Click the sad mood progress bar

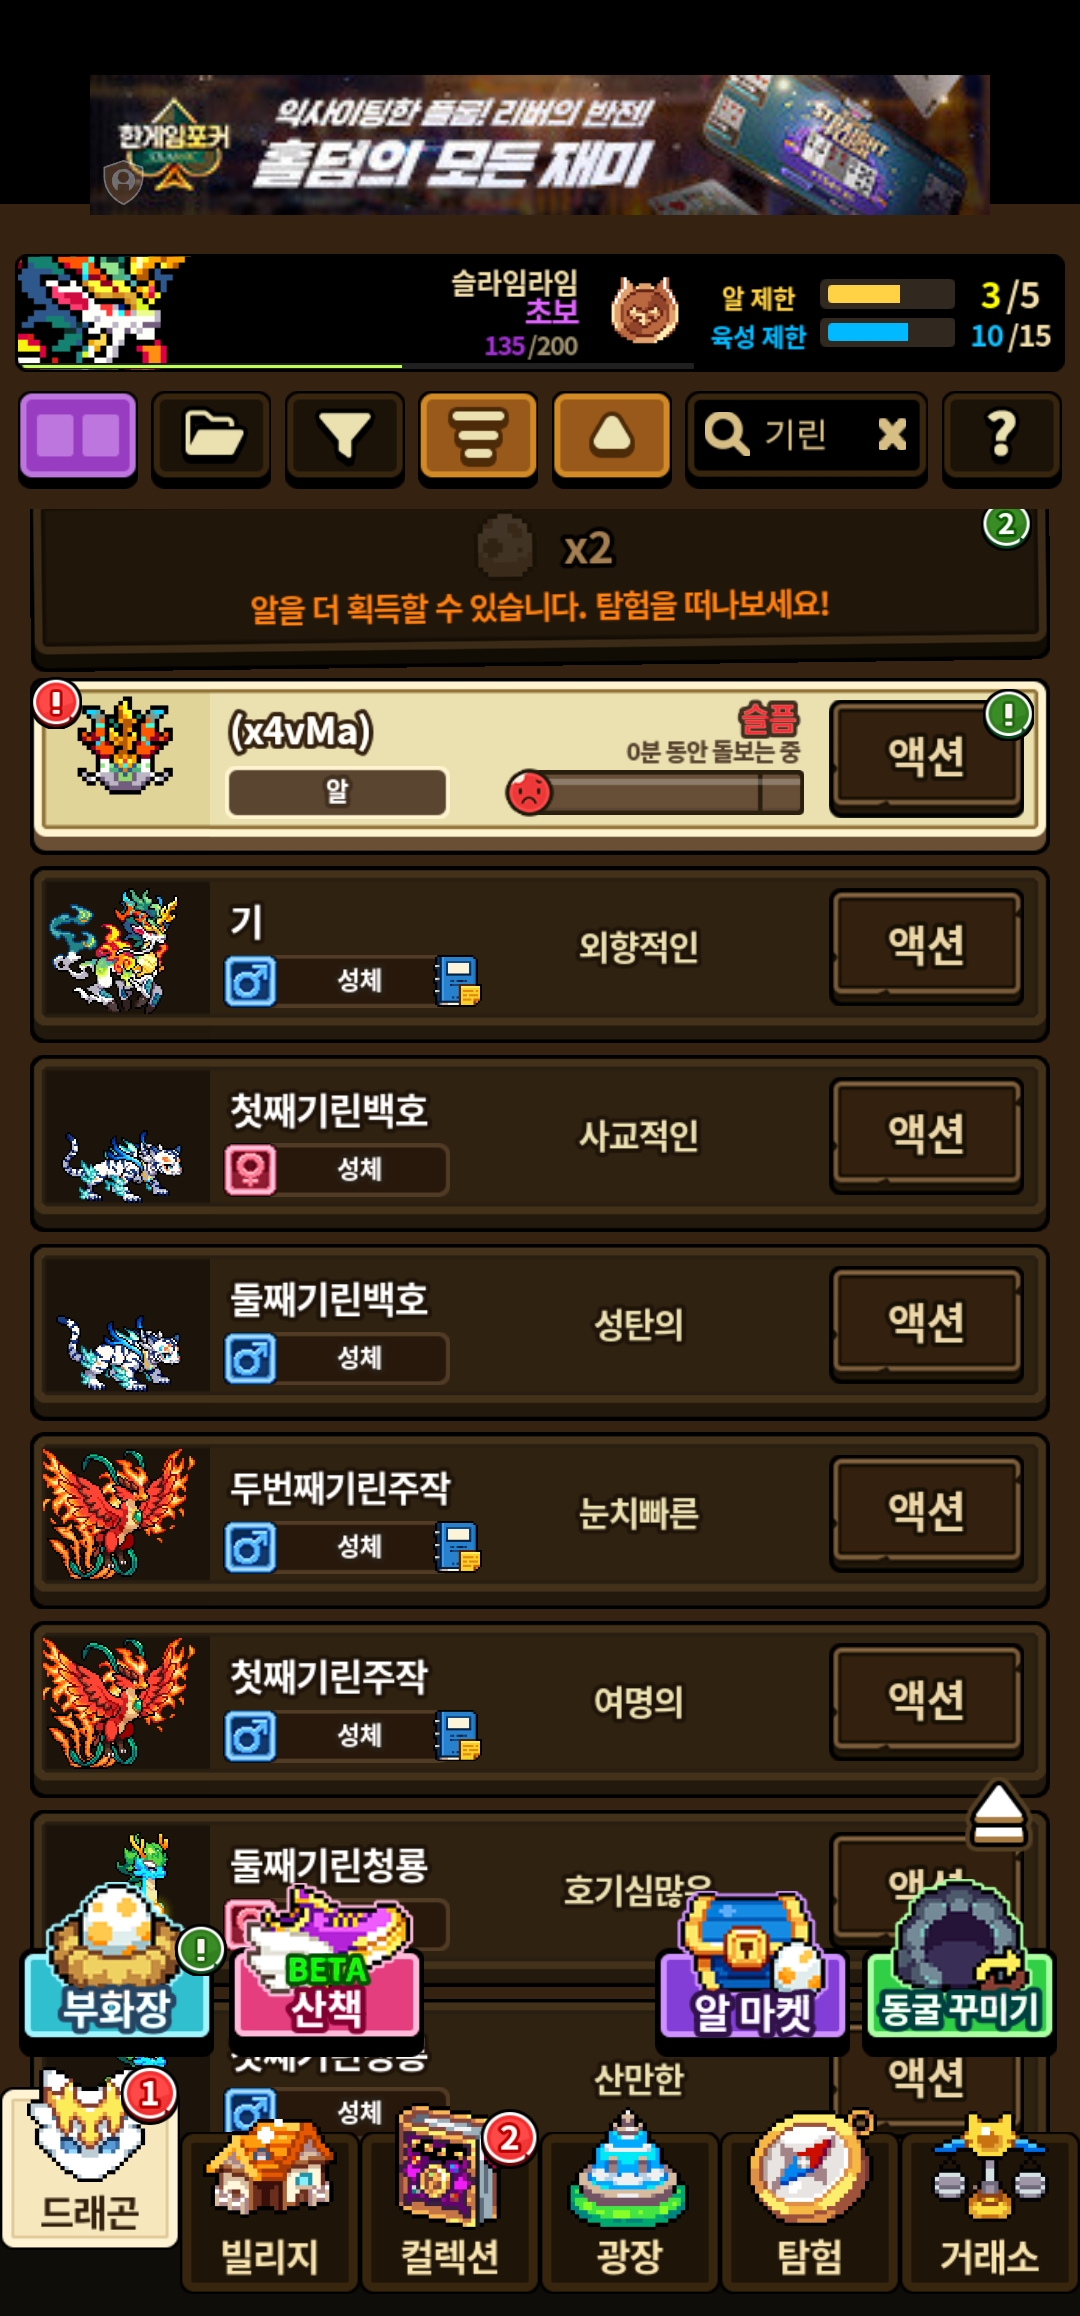(656, 793)
